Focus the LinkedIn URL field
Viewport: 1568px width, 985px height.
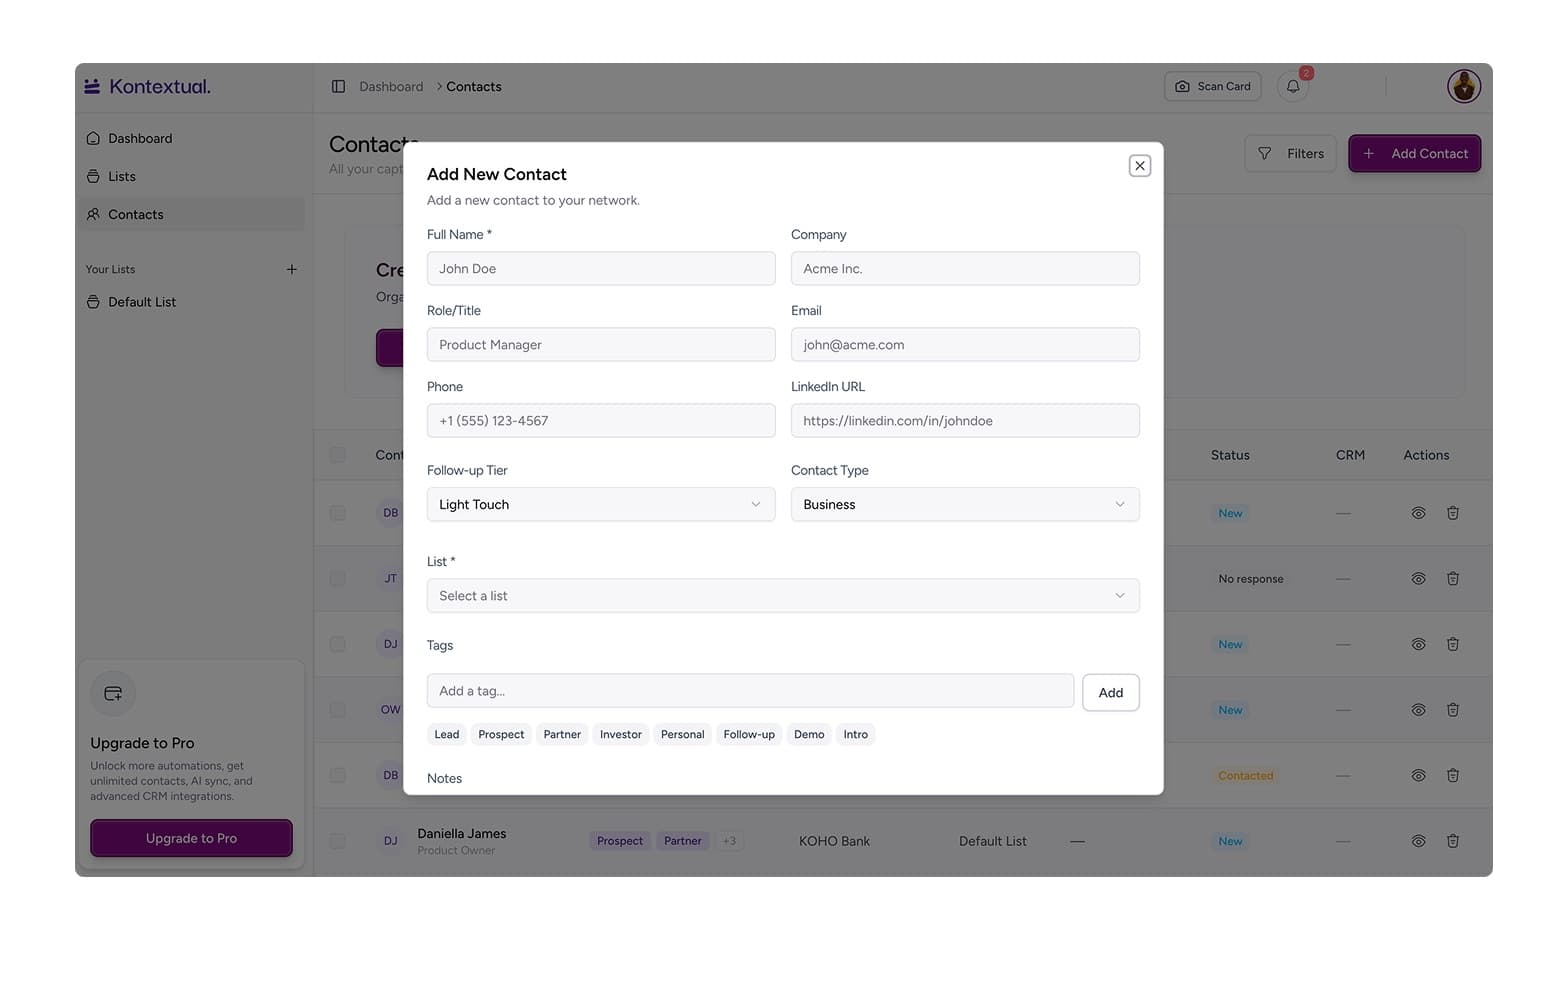[x=965, y=420]
